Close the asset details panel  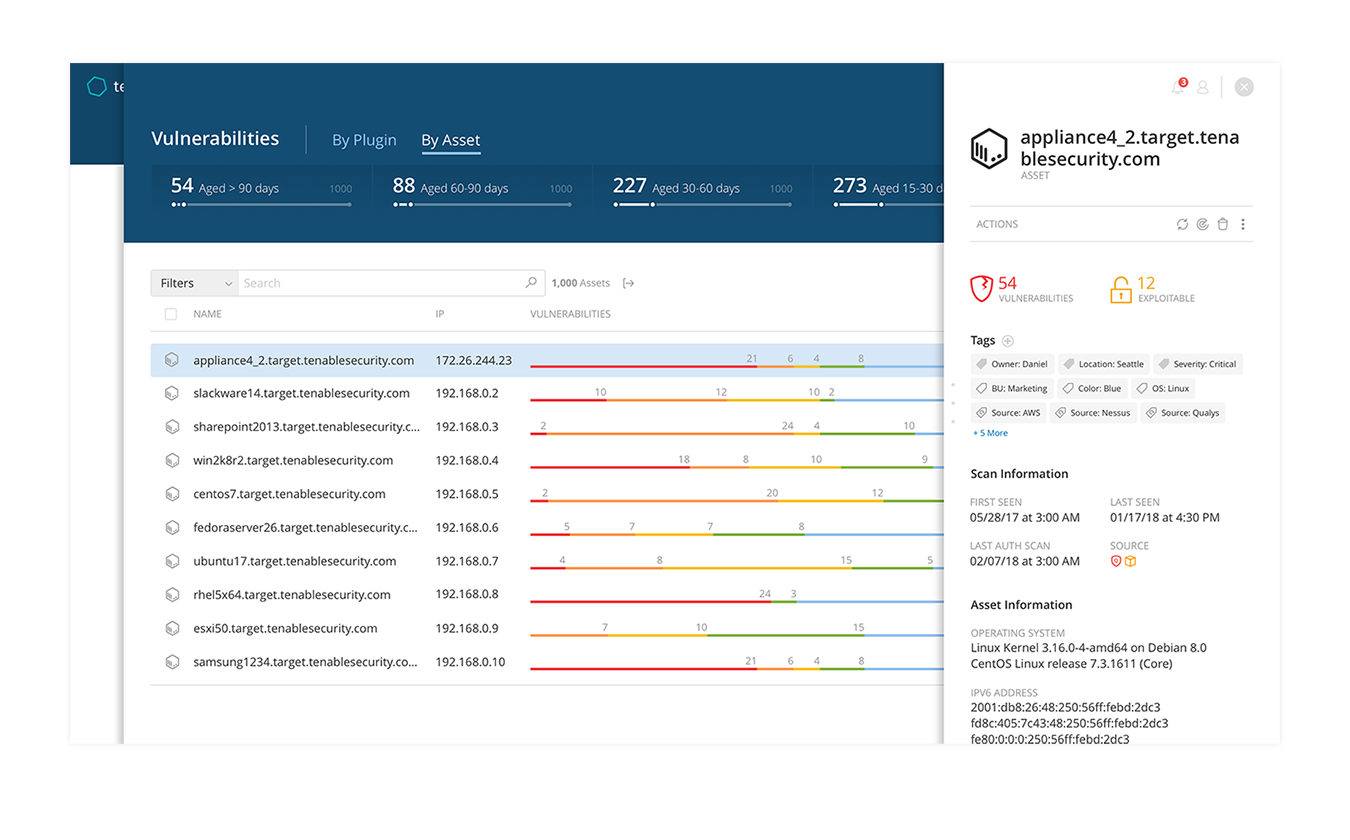pyautogui.click(x=1244, y=87)
